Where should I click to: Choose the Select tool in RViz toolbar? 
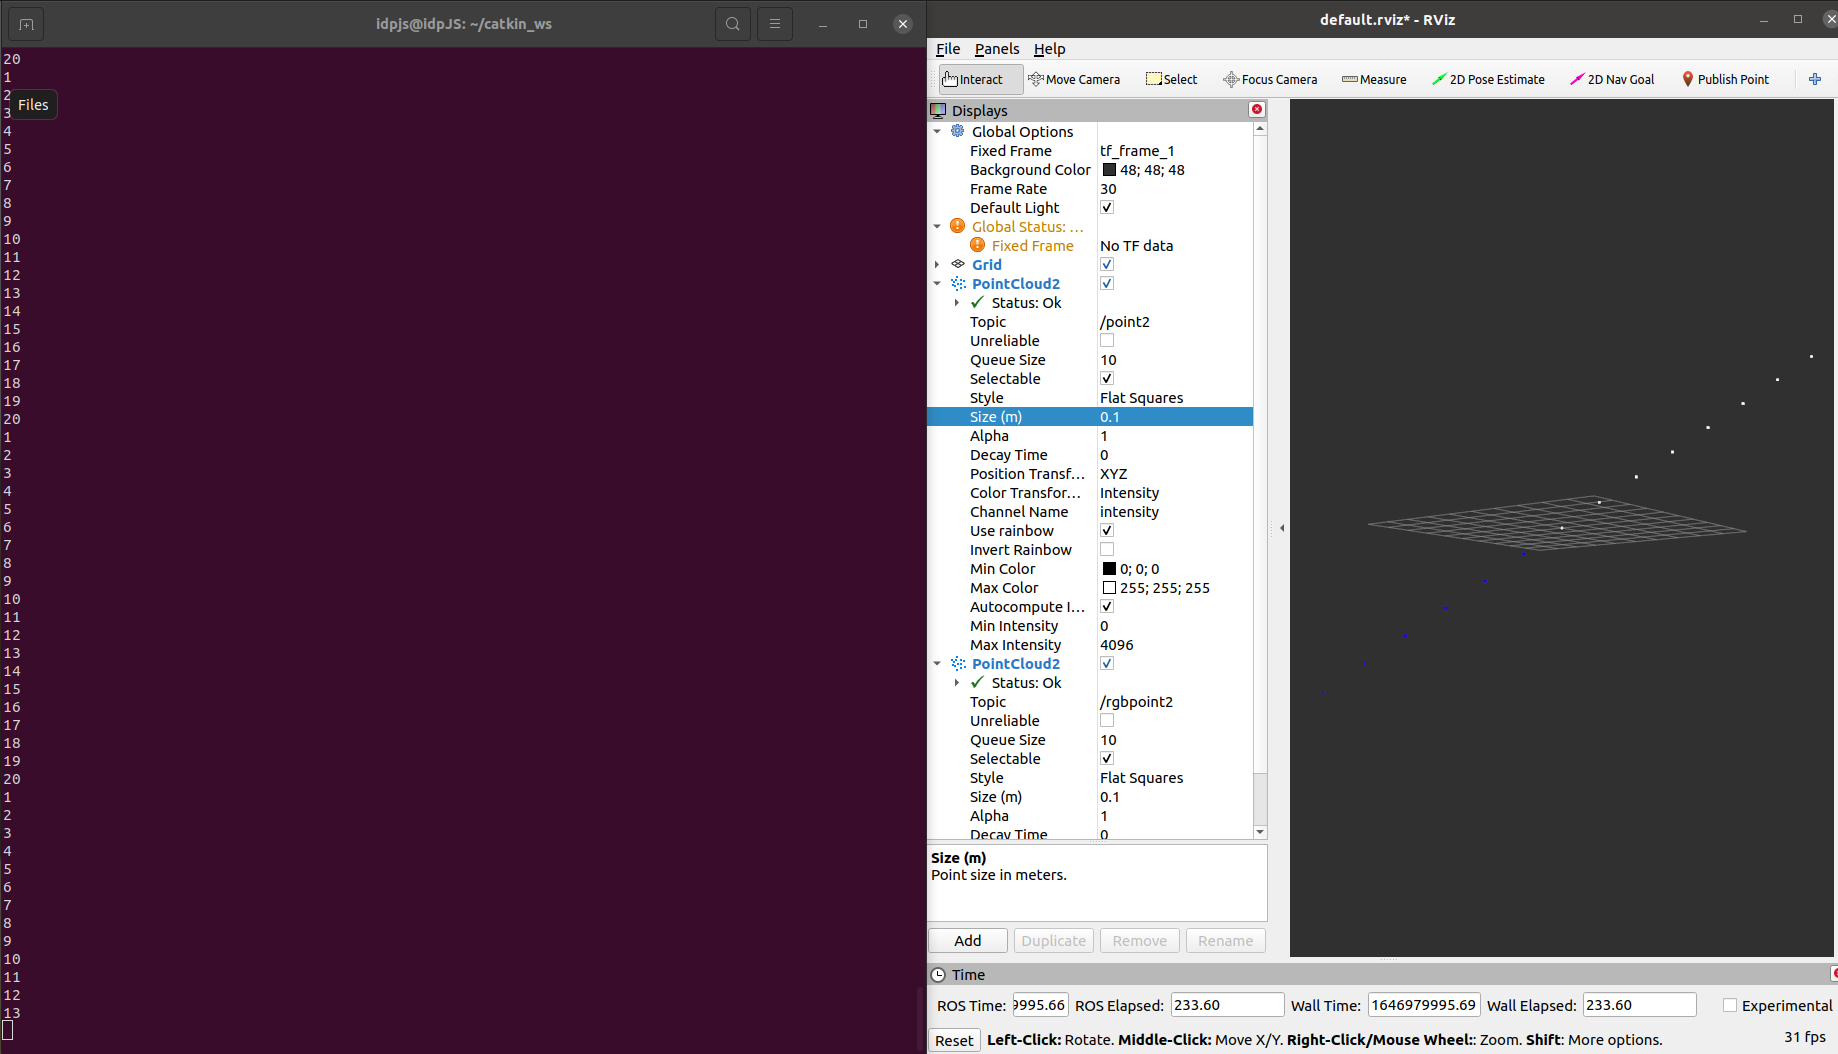point(1170,79)
